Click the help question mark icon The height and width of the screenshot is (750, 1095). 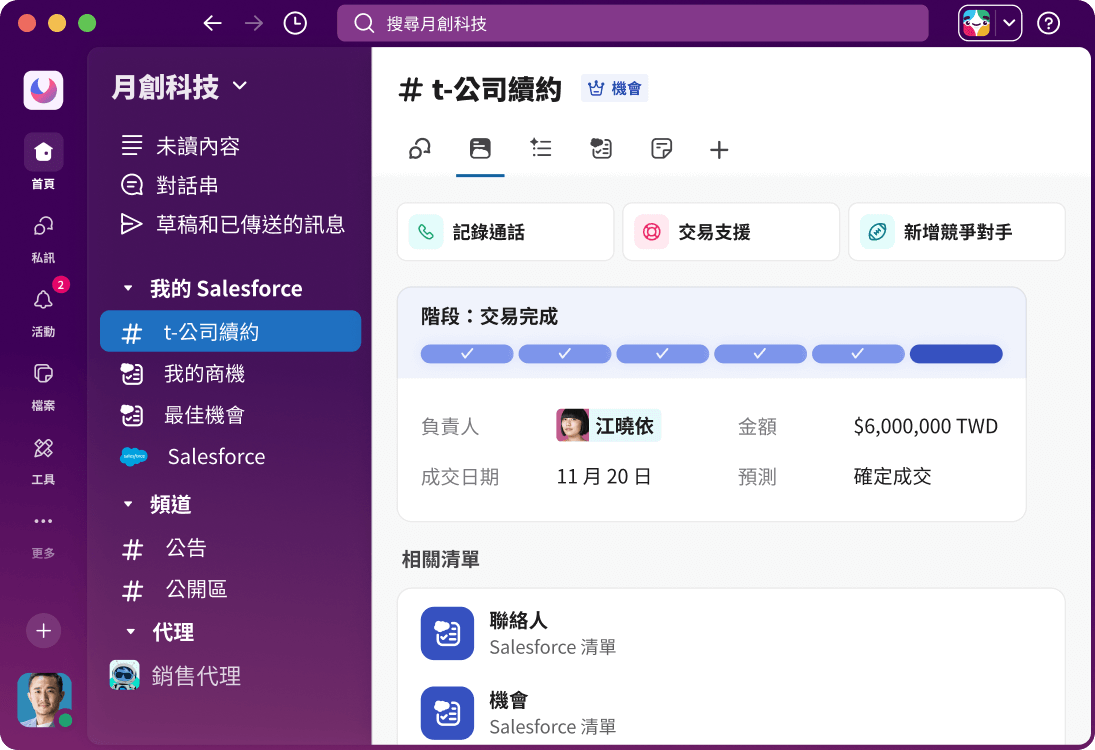[x=1048, y=22]
